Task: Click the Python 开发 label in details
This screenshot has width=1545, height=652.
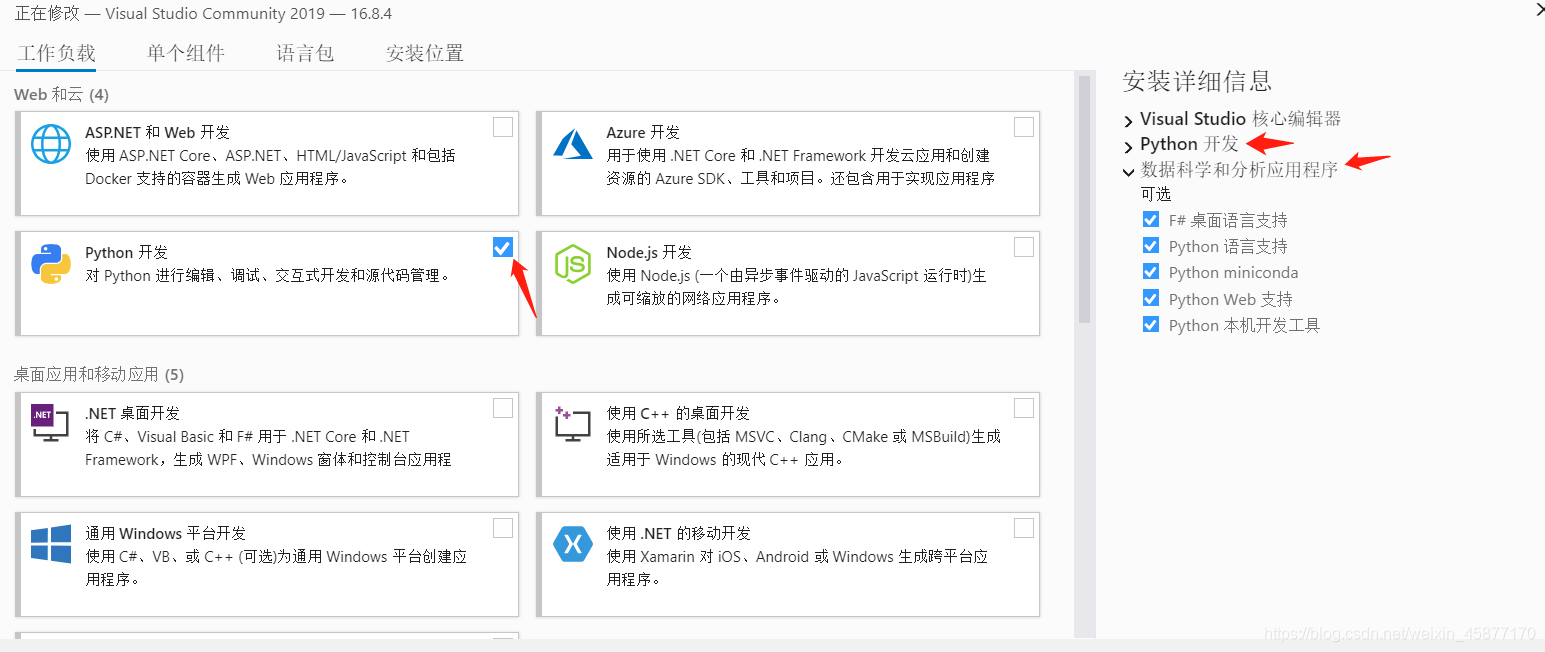Action: [1189, 144]
